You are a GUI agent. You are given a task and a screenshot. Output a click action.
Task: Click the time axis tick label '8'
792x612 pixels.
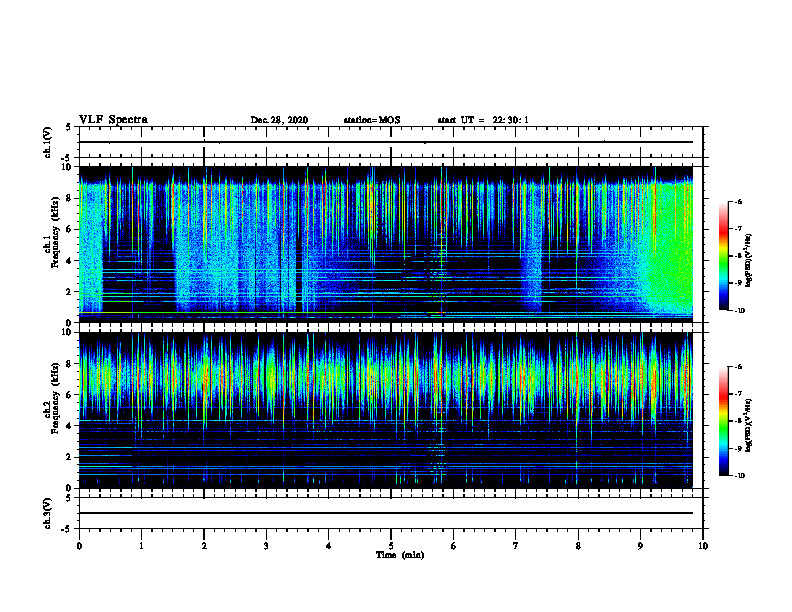click(x=578, y=546)
